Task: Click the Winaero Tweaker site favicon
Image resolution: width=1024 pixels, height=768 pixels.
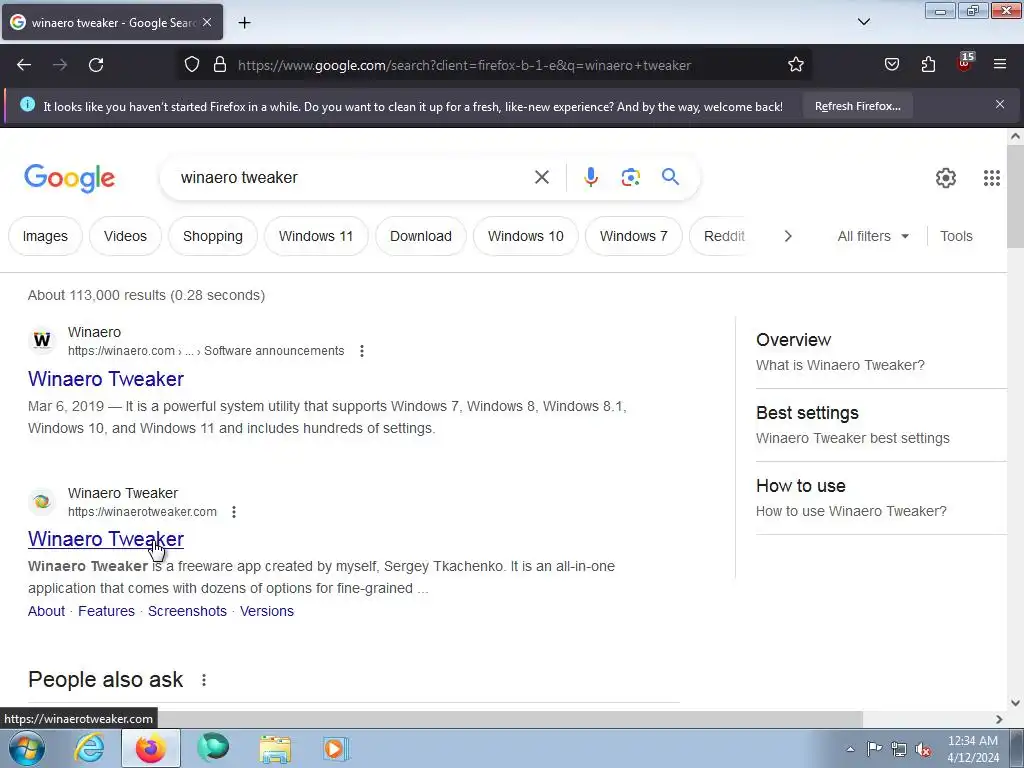Action: pos(42,502)
